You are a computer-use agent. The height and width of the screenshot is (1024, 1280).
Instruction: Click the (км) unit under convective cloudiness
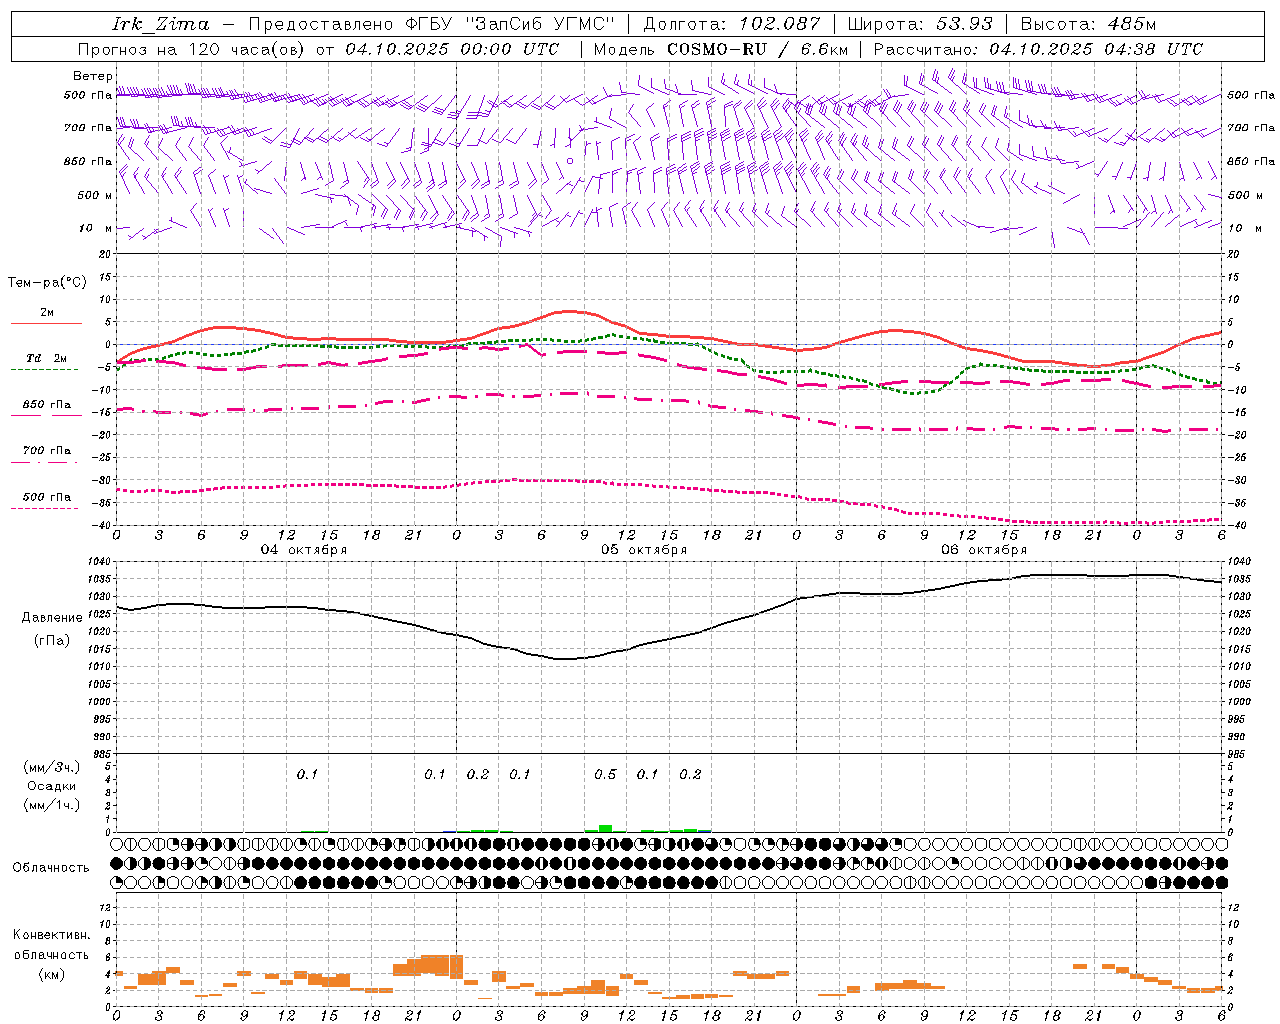click(51, 974)
